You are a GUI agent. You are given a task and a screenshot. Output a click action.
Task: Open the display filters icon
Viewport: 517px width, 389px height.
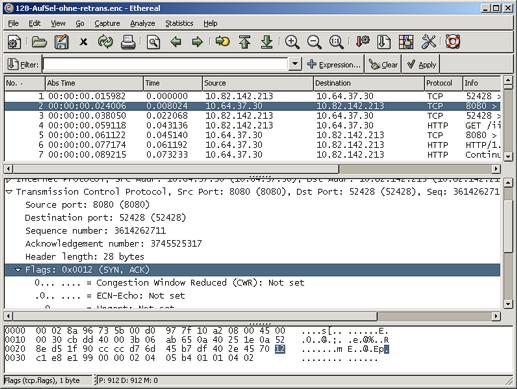[384, 42]
